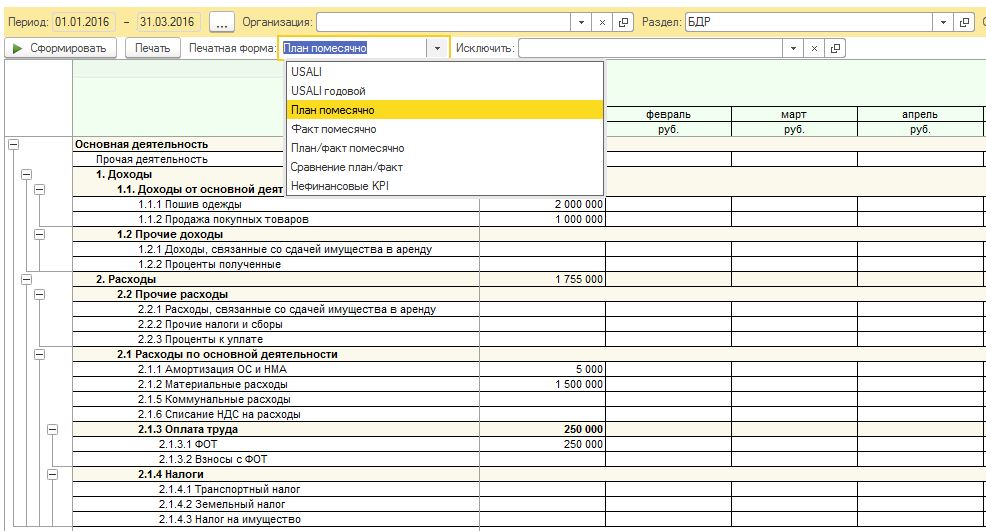The height and width of the screenshot is (531, 986).
Task: Open the Раздел selection window icon
Action: coord(964,22)
